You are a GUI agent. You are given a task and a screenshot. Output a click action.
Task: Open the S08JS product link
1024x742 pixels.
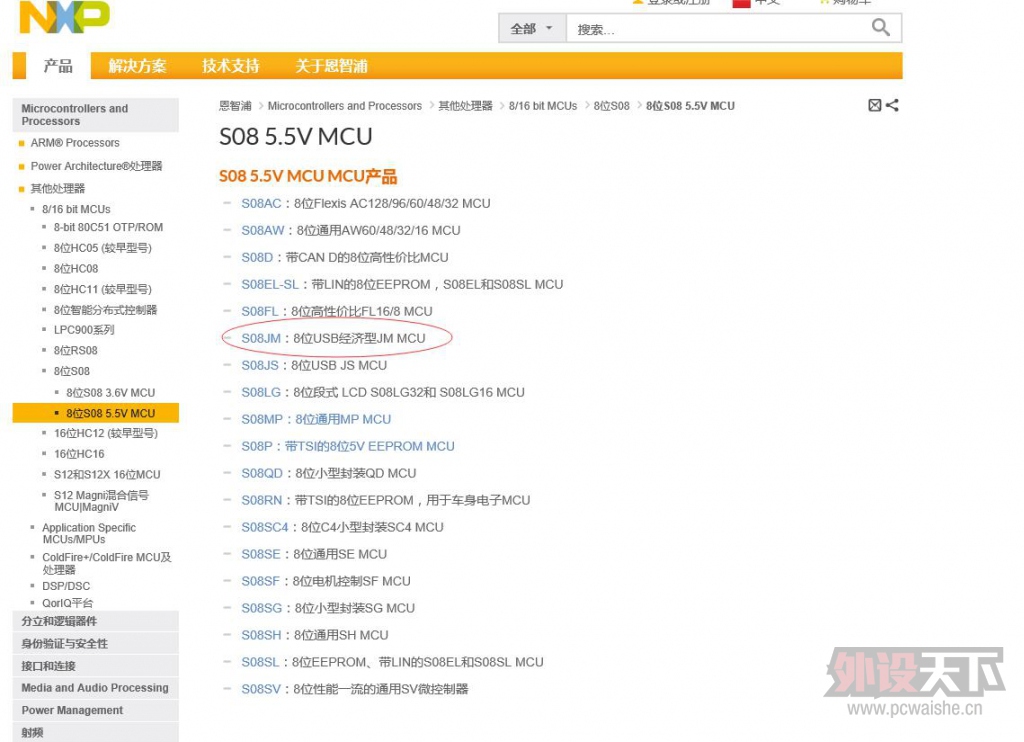[x=260, y=365]
